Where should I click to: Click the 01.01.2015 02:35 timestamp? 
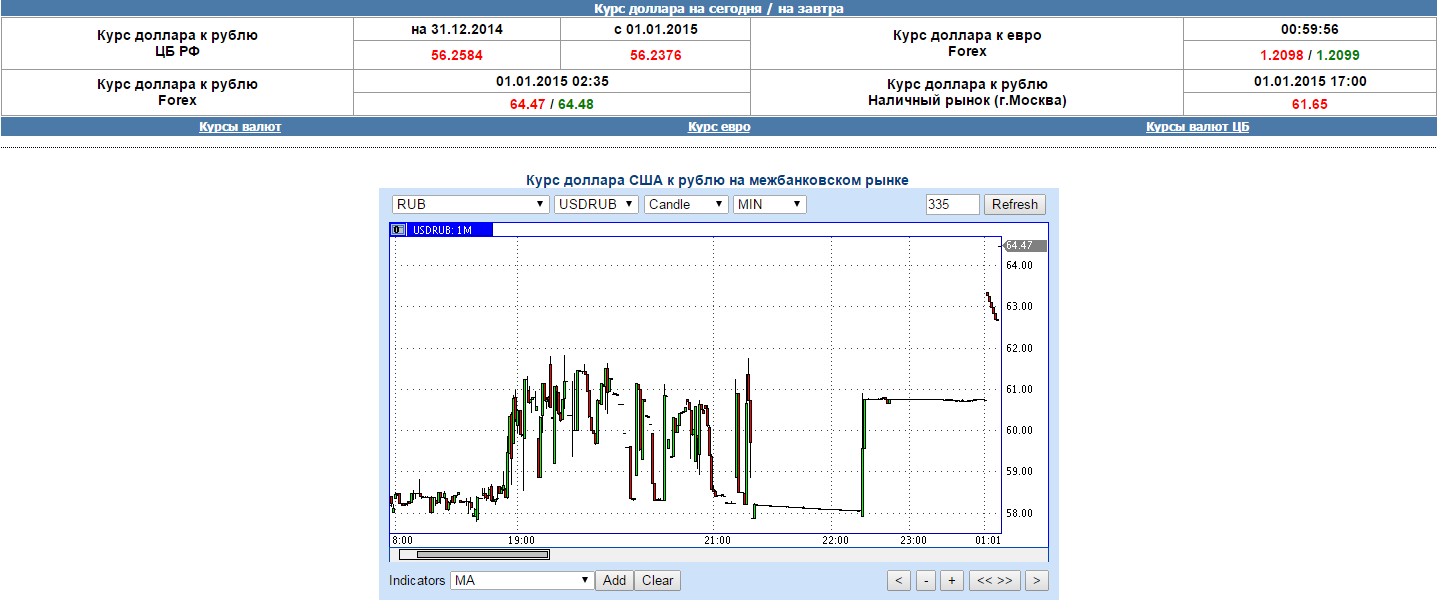tap(552, 81)
